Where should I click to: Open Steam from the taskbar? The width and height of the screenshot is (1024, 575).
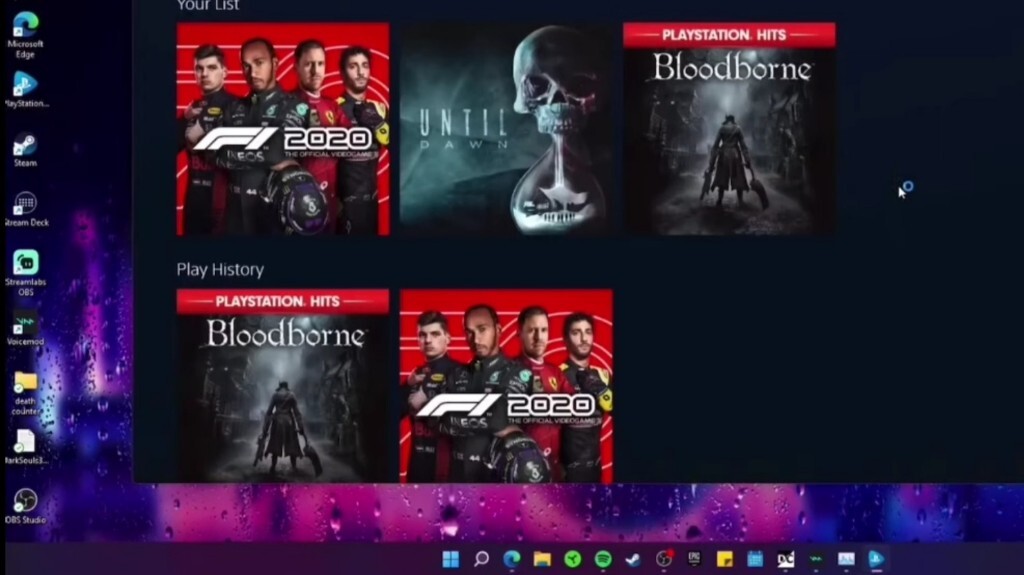click(x=633, y=559)
